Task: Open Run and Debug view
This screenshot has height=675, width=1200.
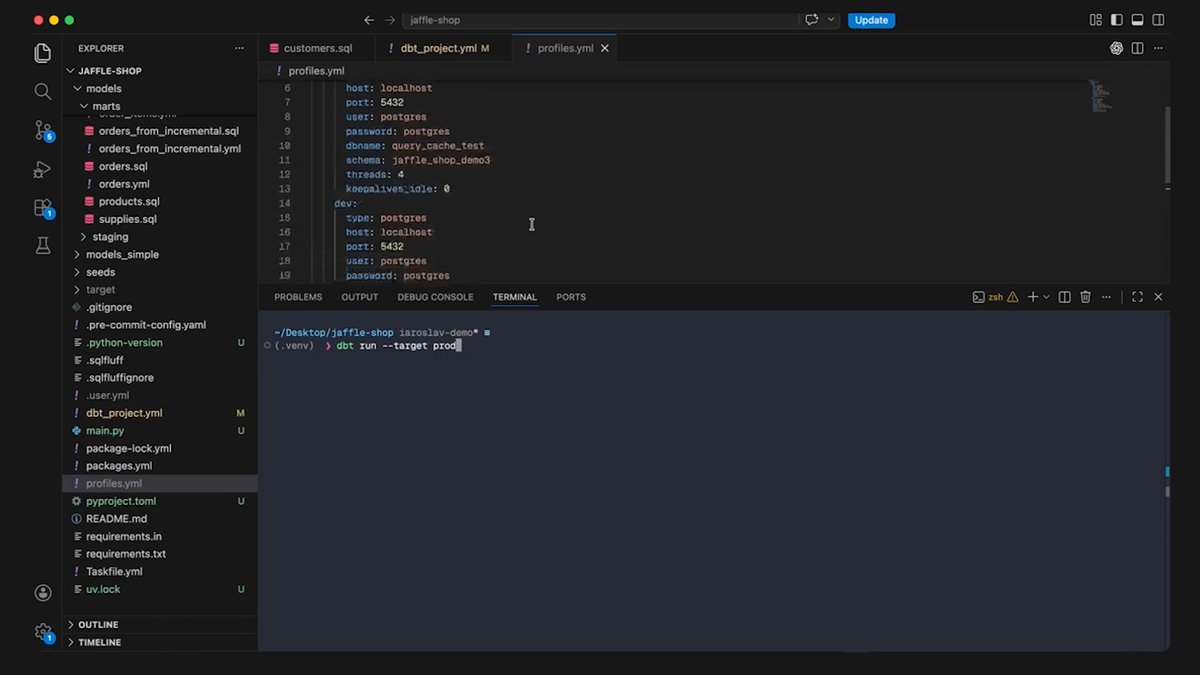Action: (x=42, y=169)
